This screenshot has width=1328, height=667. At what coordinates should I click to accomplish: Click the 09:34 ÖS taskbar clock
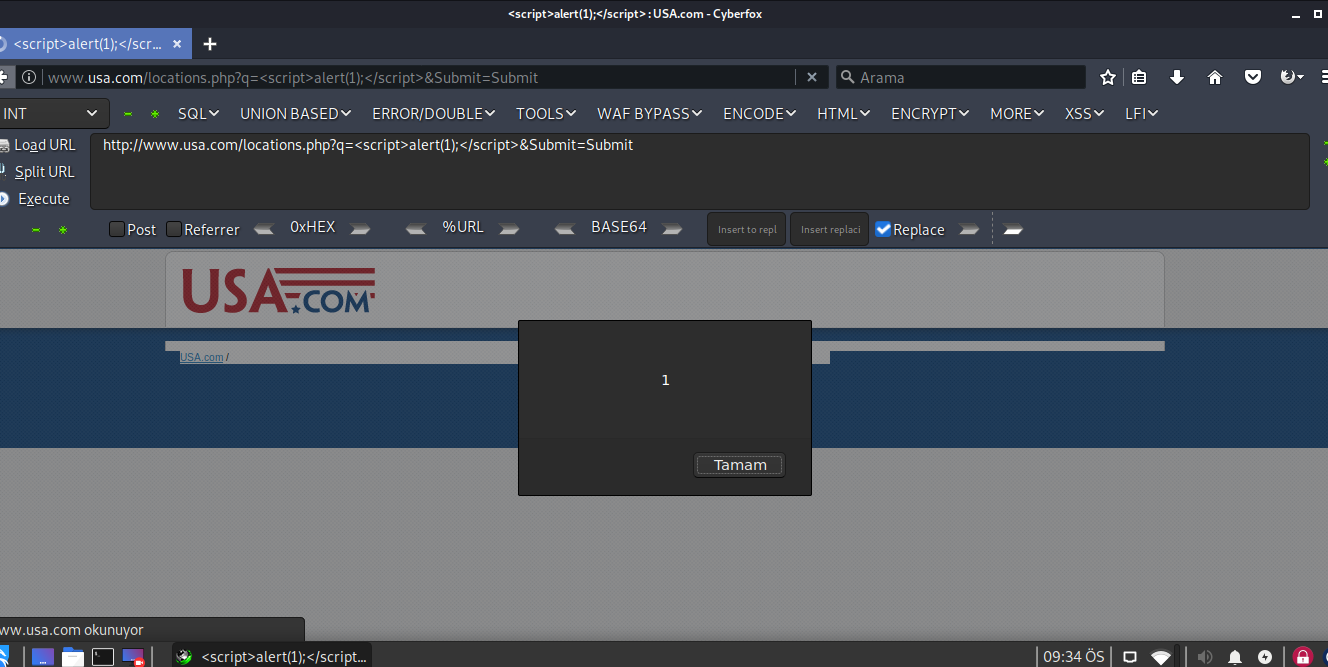coord(1074,657)
